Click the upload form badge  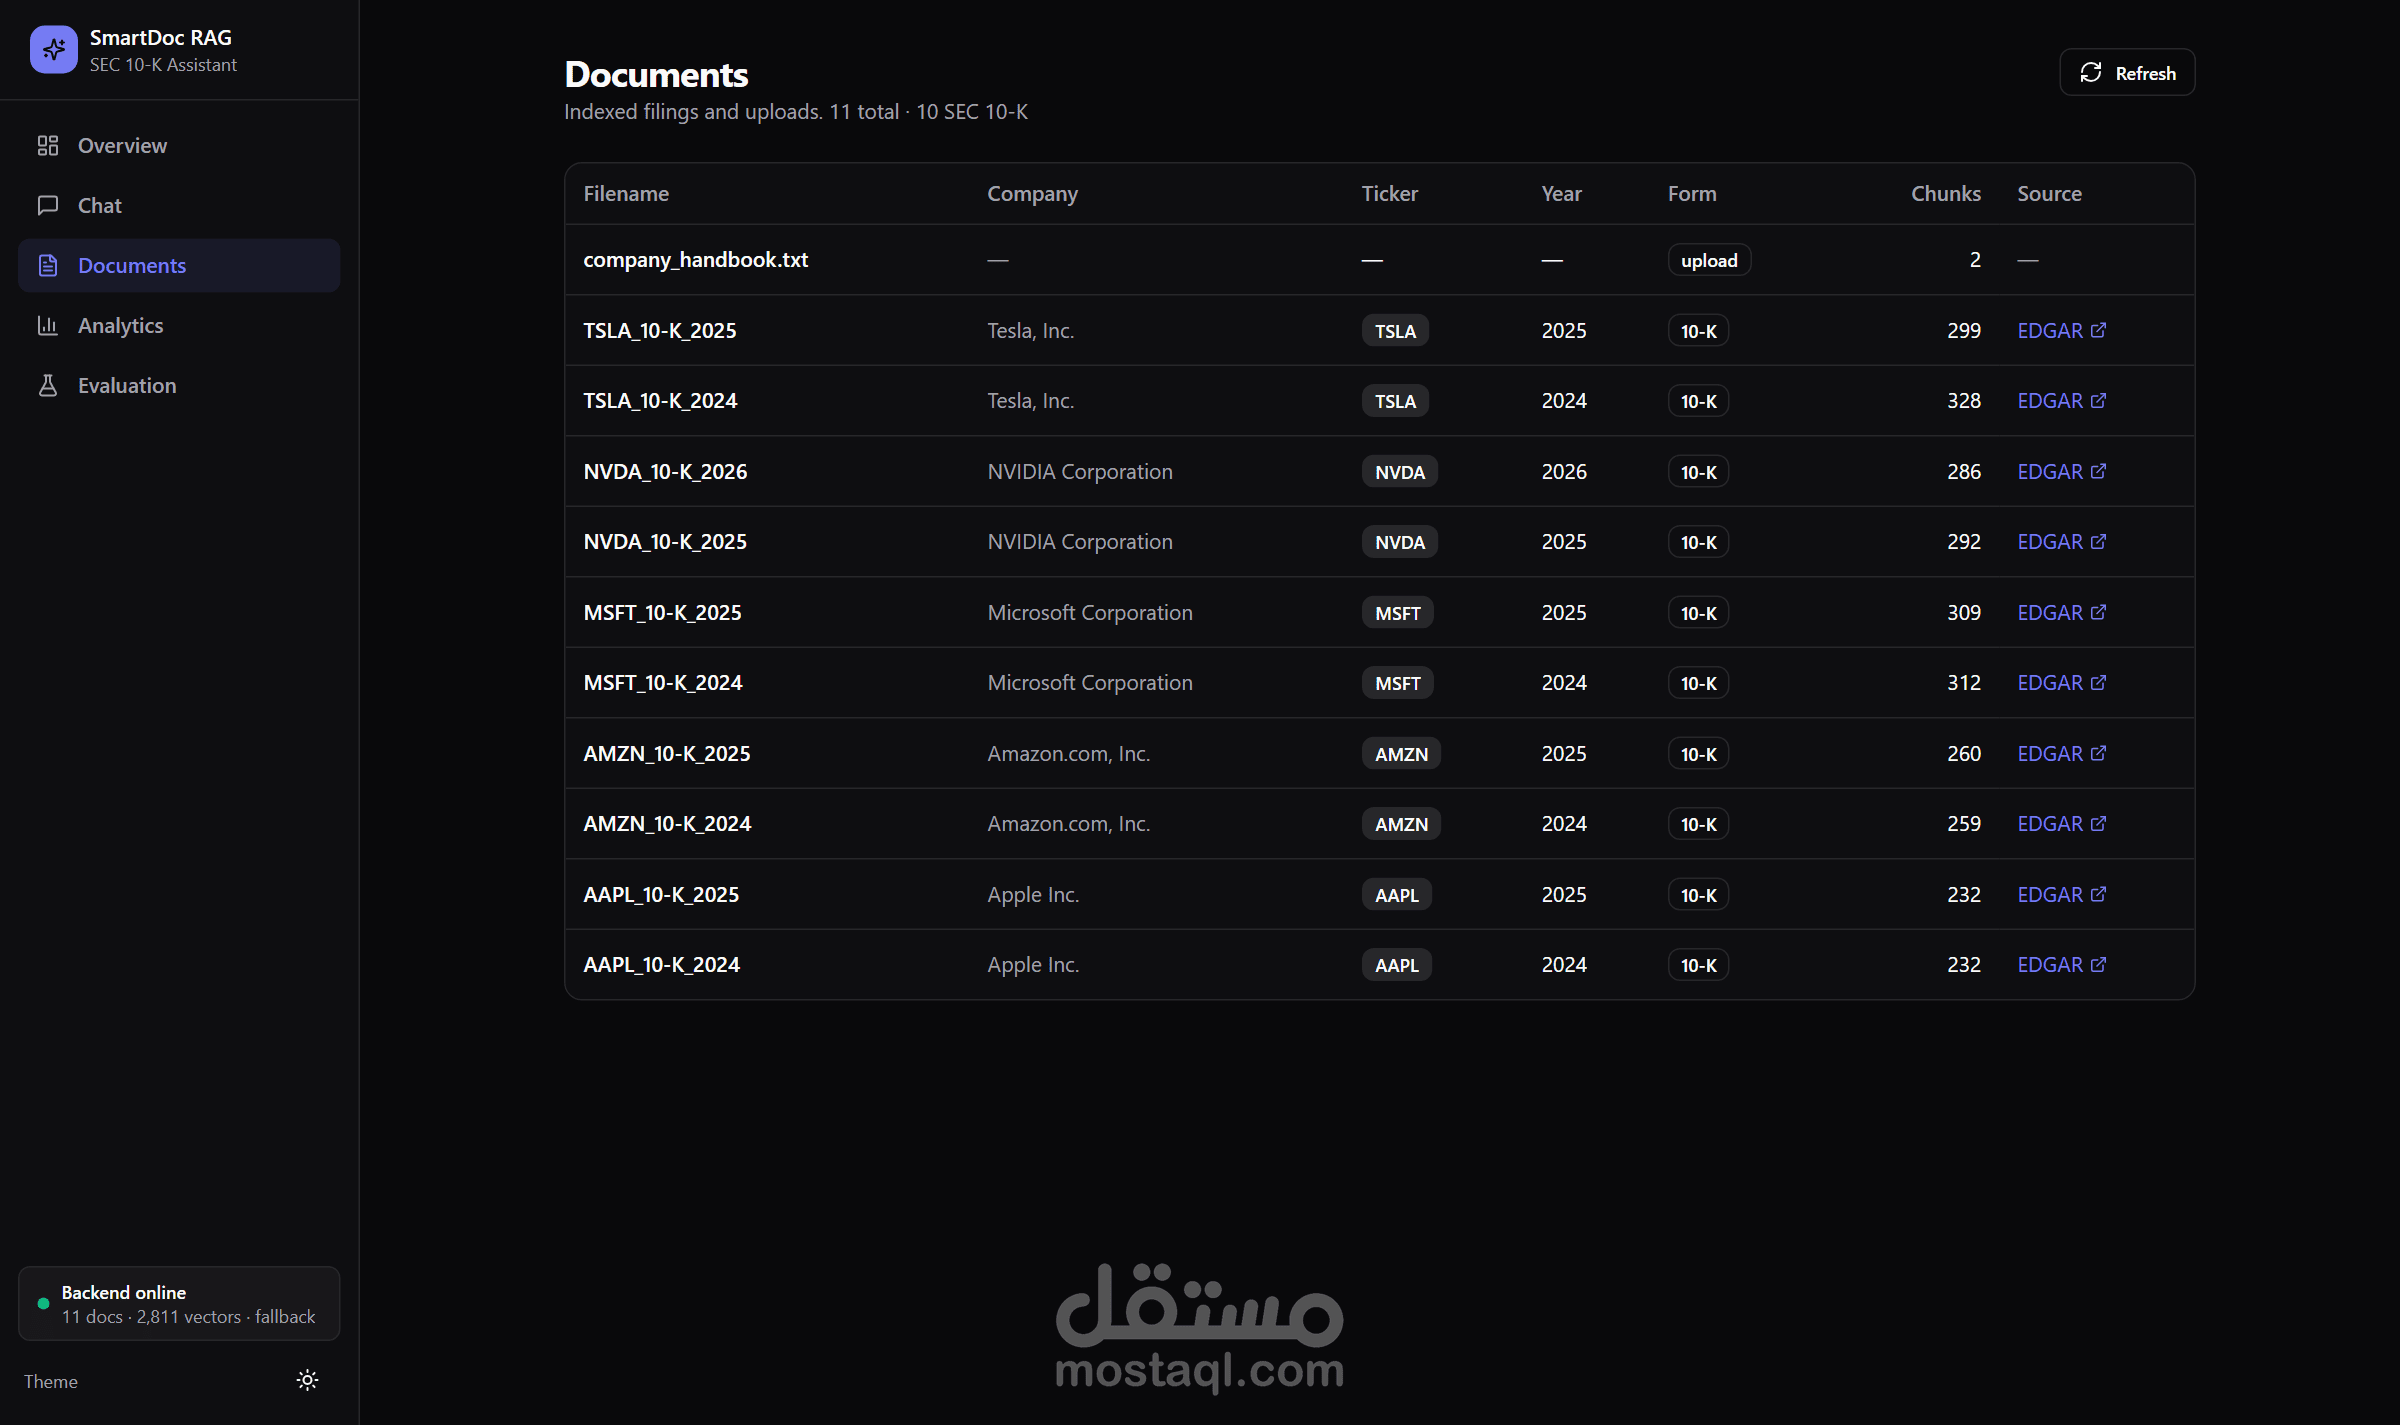1709,260
